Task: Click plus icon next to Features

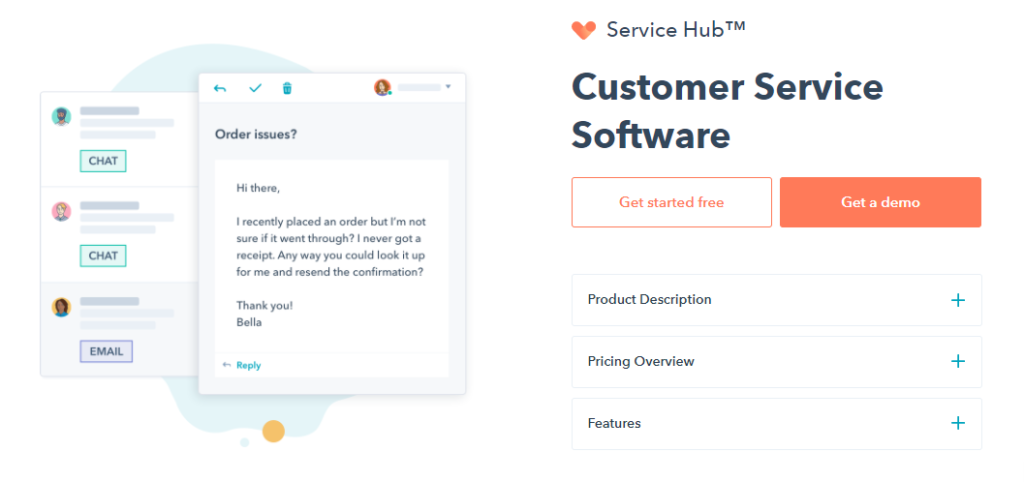Action: pyautogui.click(x=957, y=423)
